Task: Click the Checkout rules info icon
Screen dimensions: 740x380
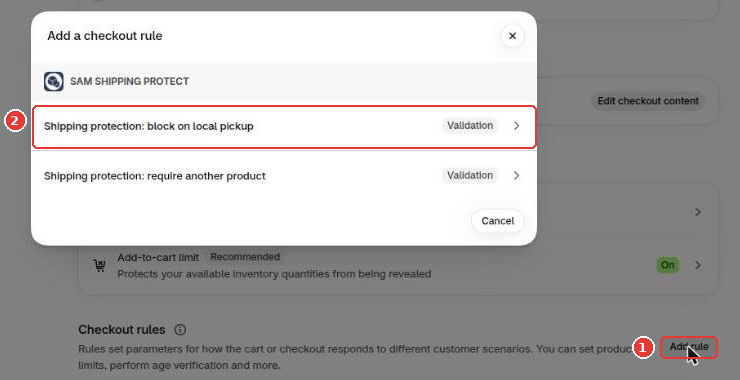Action: (180, 329)
